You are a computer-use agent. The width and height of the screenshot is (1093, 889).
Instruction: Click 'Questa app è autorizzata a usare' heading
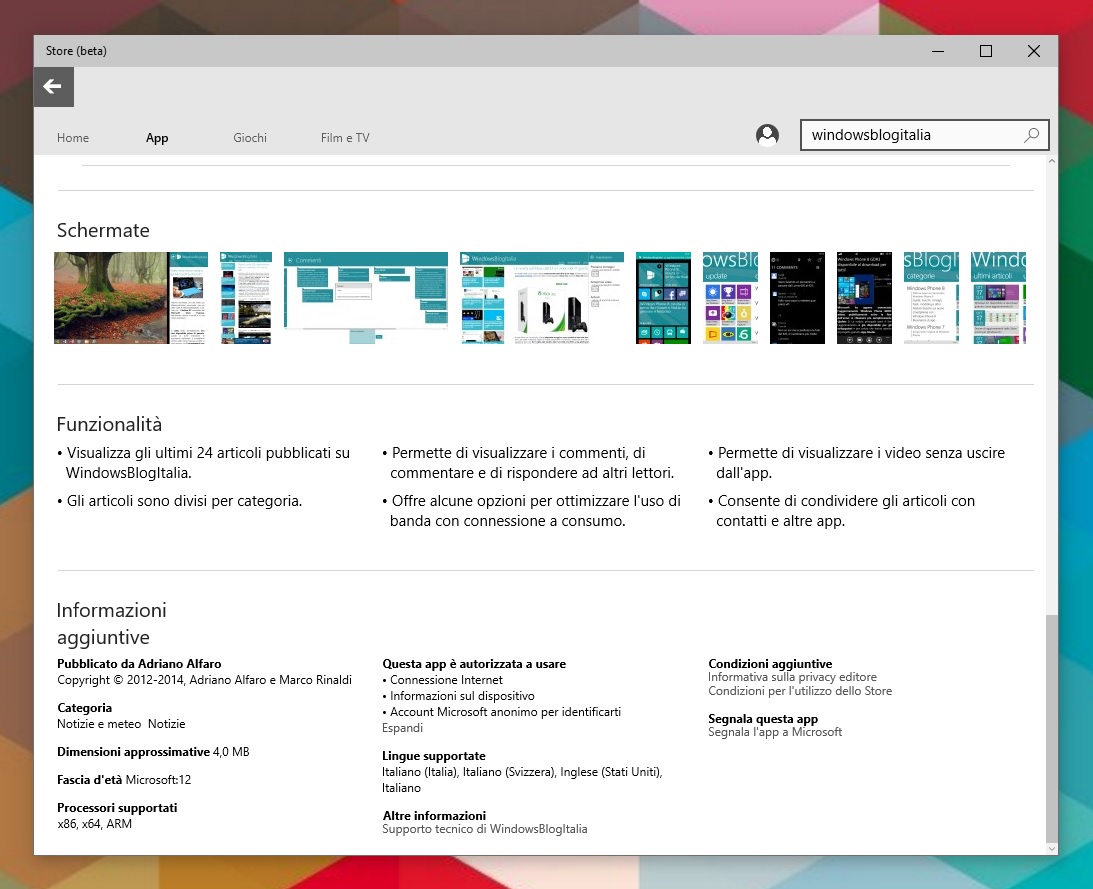click(474, 664)
